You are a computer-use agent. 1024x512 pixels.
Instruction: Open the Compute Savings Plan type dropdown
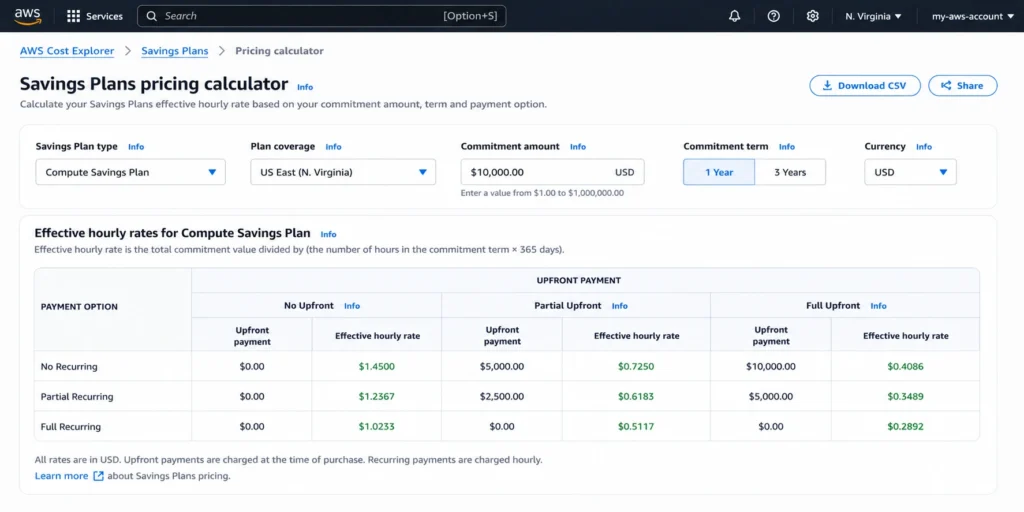click(131, 172)
